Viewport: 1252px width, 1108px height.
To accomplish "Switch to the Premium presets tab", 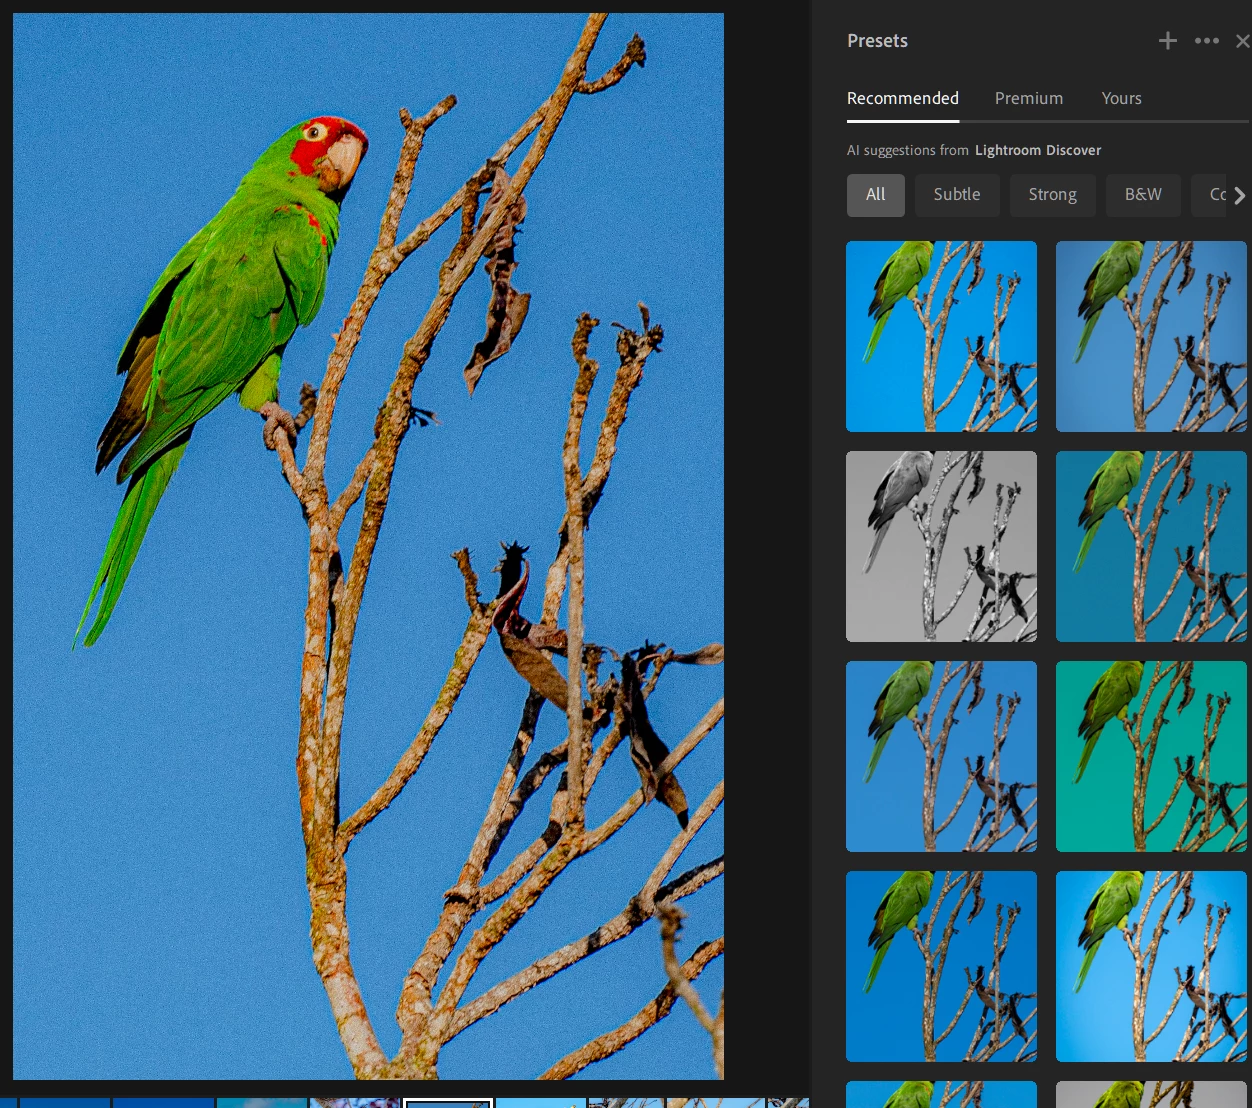I will (1029, 98).
